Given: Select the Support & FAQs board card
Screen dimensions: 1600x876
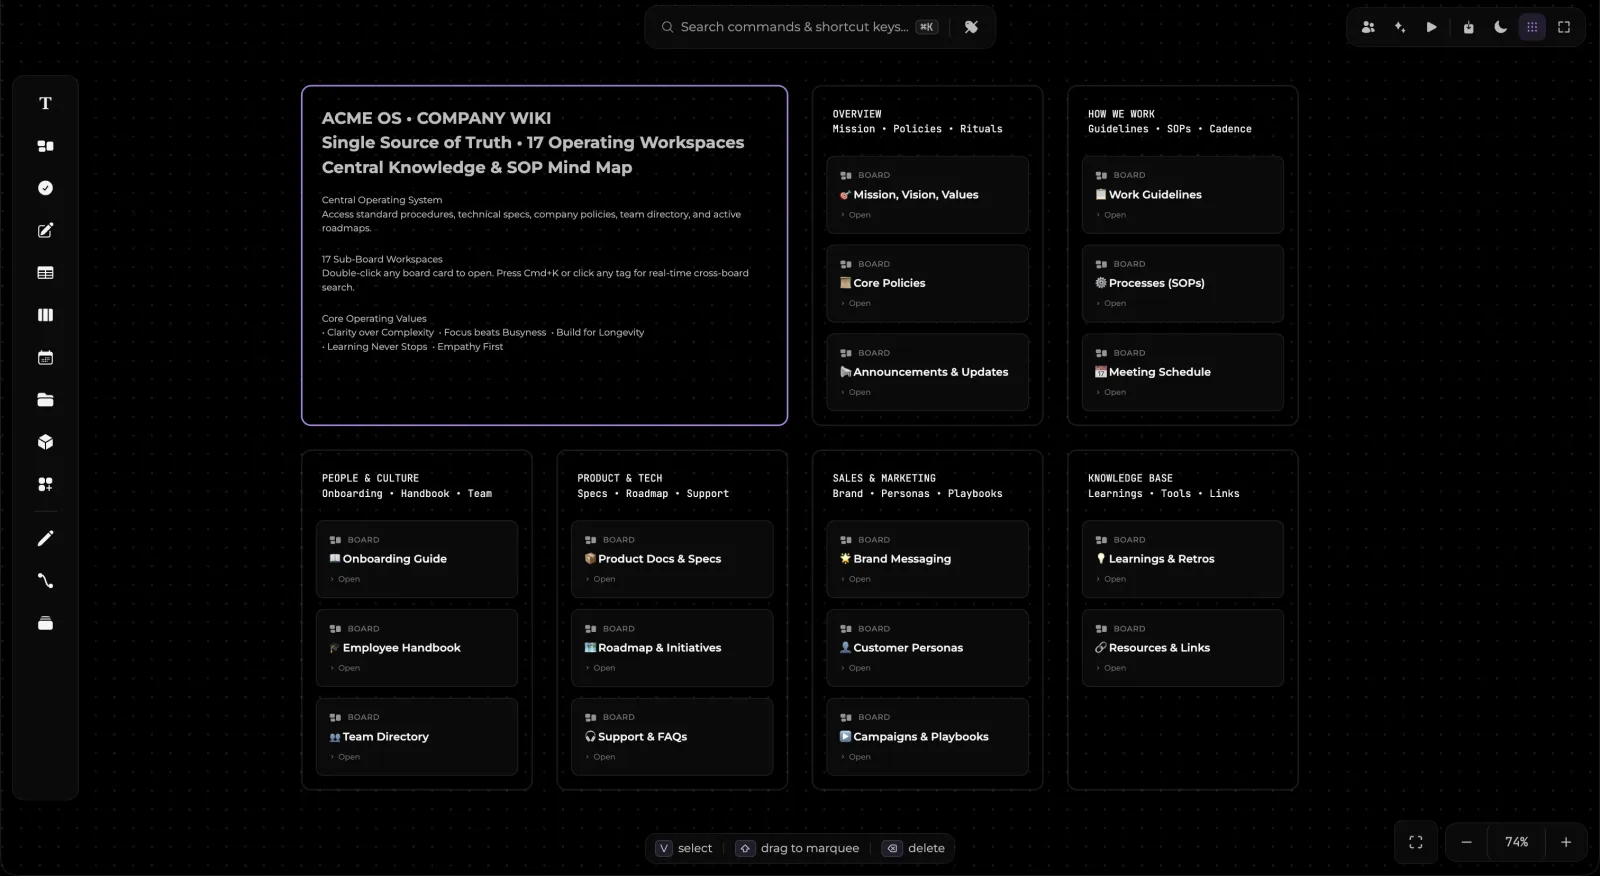Looking at the screenshot, I should [672, 737].
